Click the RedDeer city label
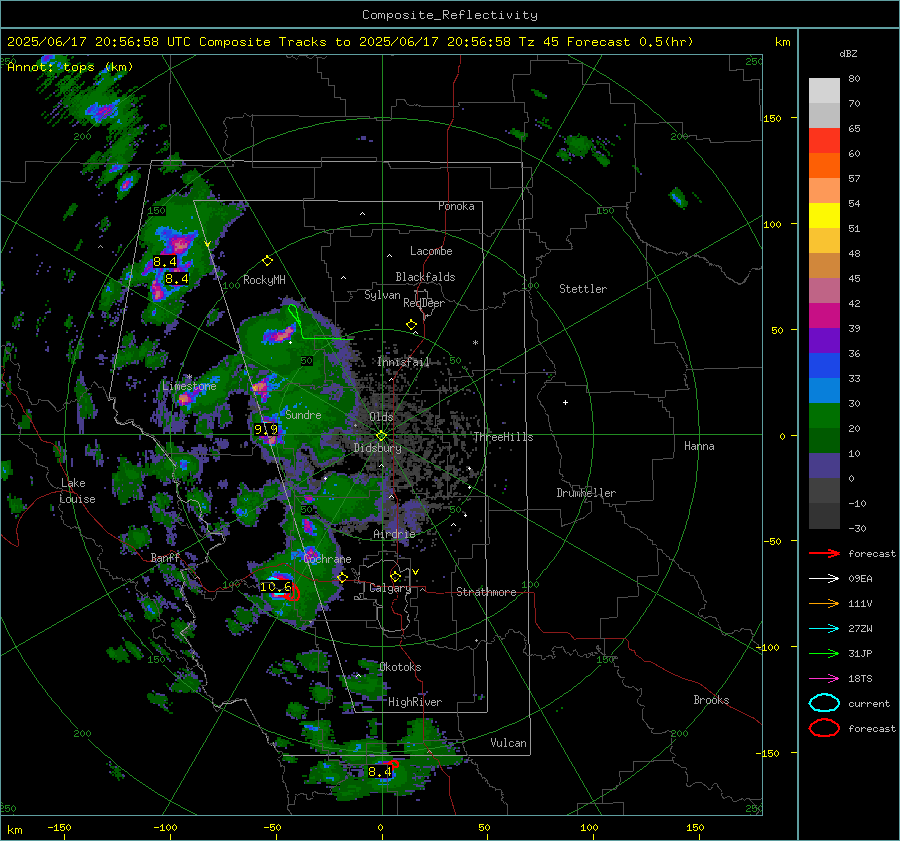 (424, 303)
